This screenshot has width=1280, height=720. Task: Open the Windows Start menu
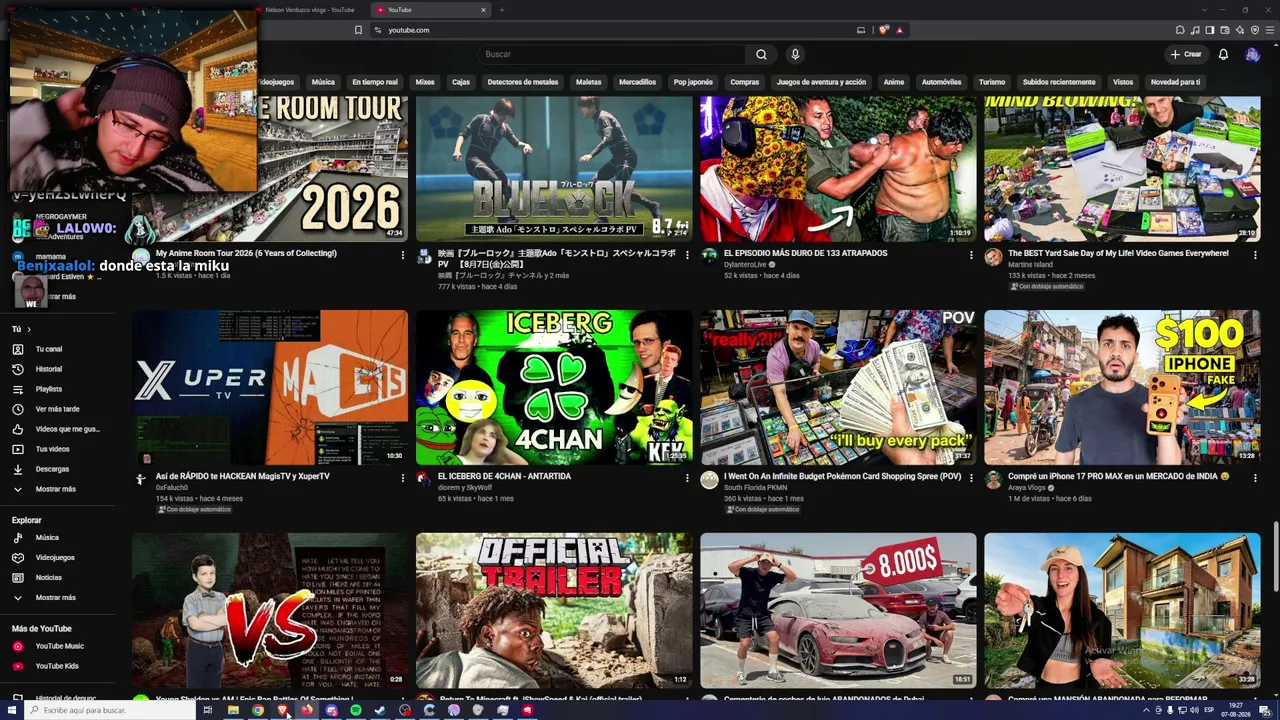(13, 710)
